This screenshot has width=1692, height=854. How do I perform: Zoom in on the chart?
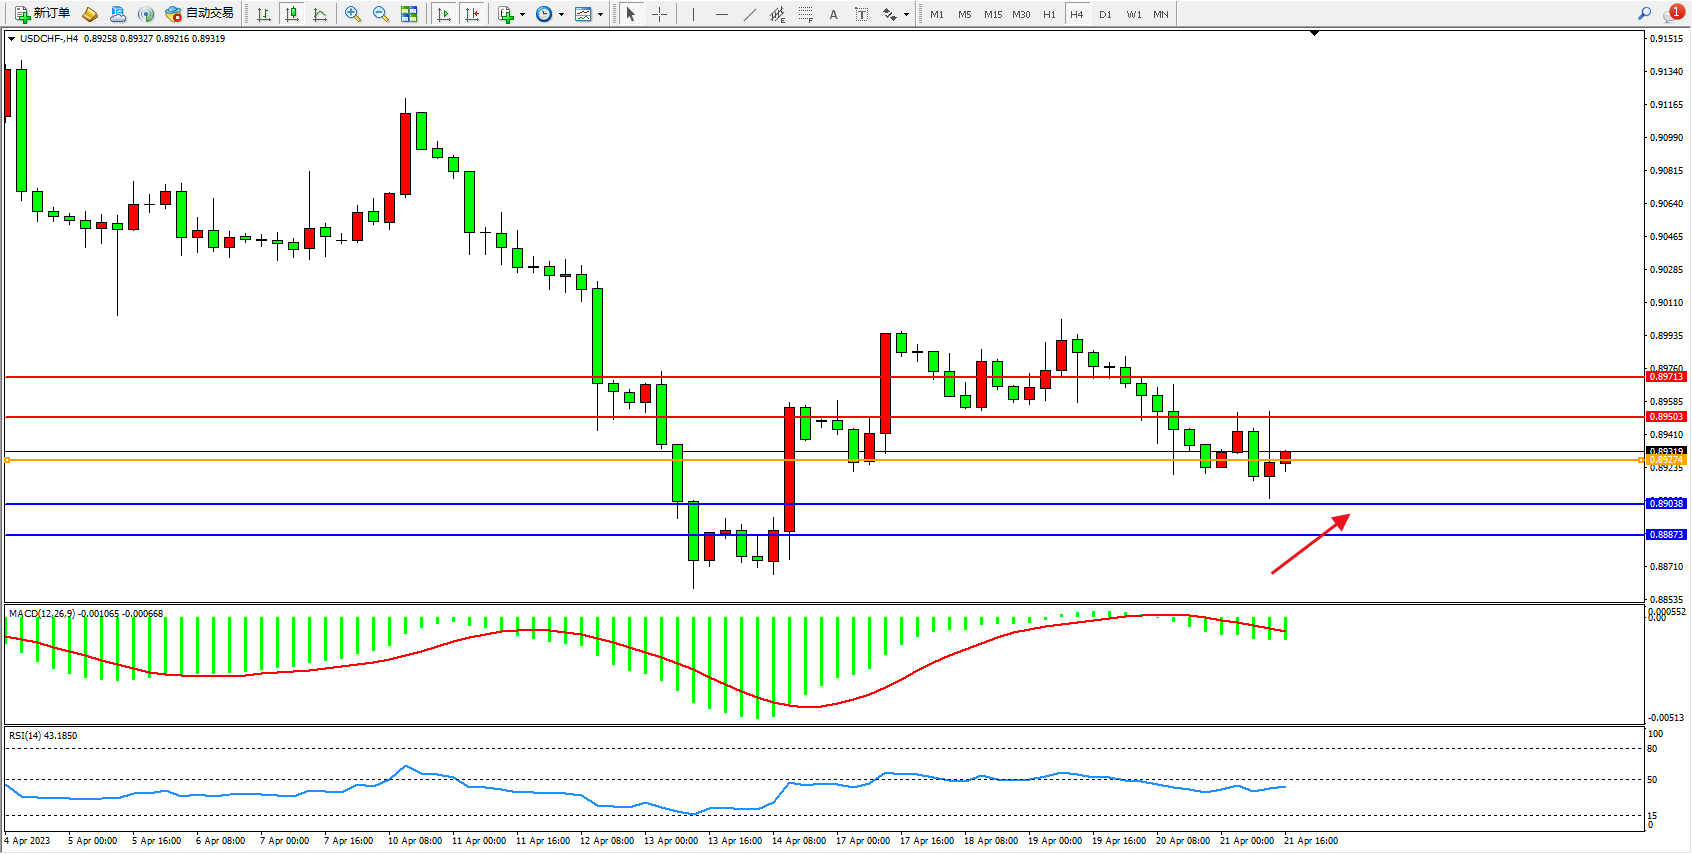353,14
